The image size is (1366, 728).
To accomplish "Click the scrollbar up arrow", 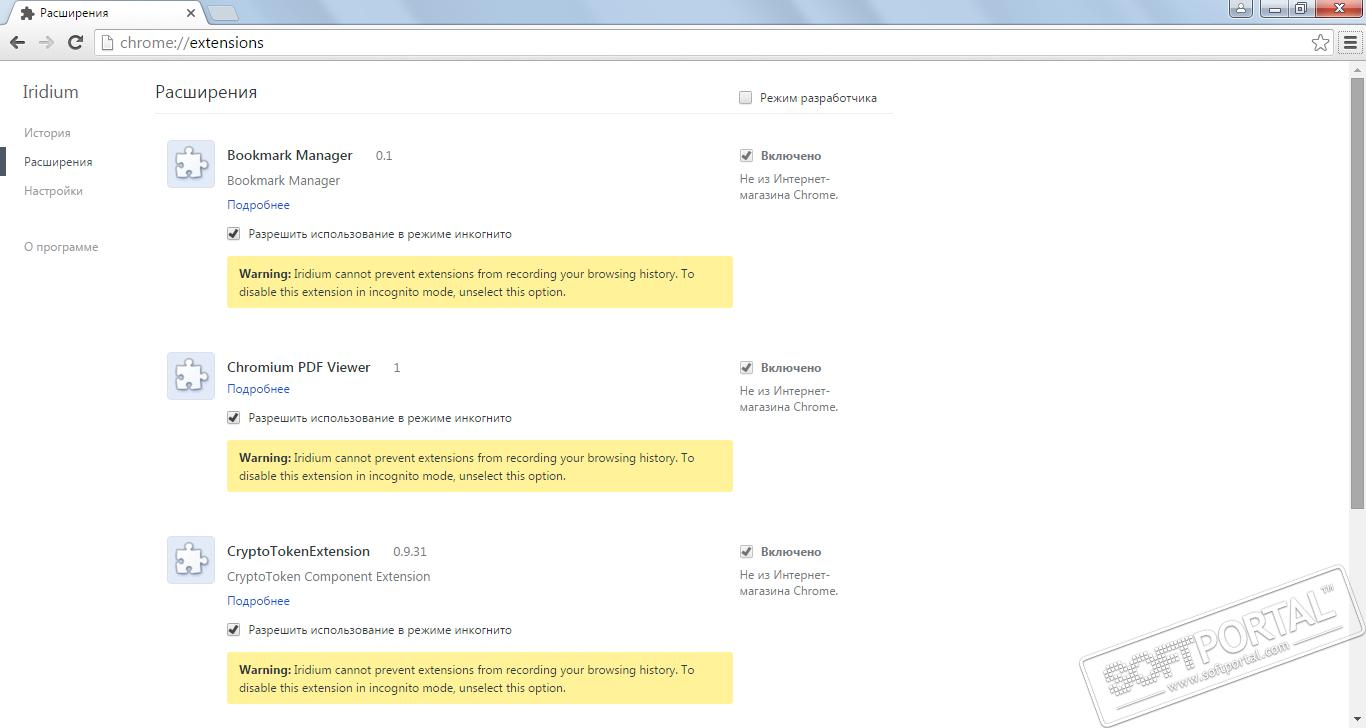I will (1357, 70).
